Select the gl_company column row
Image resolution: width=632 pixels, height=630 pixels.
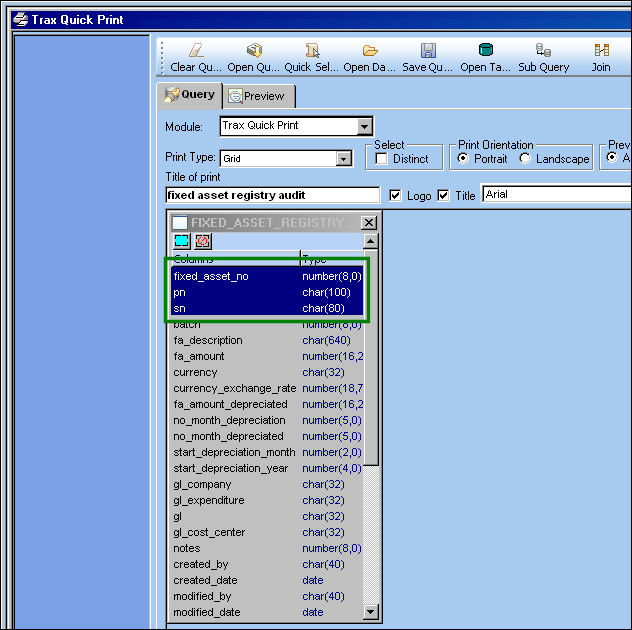(268, 484)
